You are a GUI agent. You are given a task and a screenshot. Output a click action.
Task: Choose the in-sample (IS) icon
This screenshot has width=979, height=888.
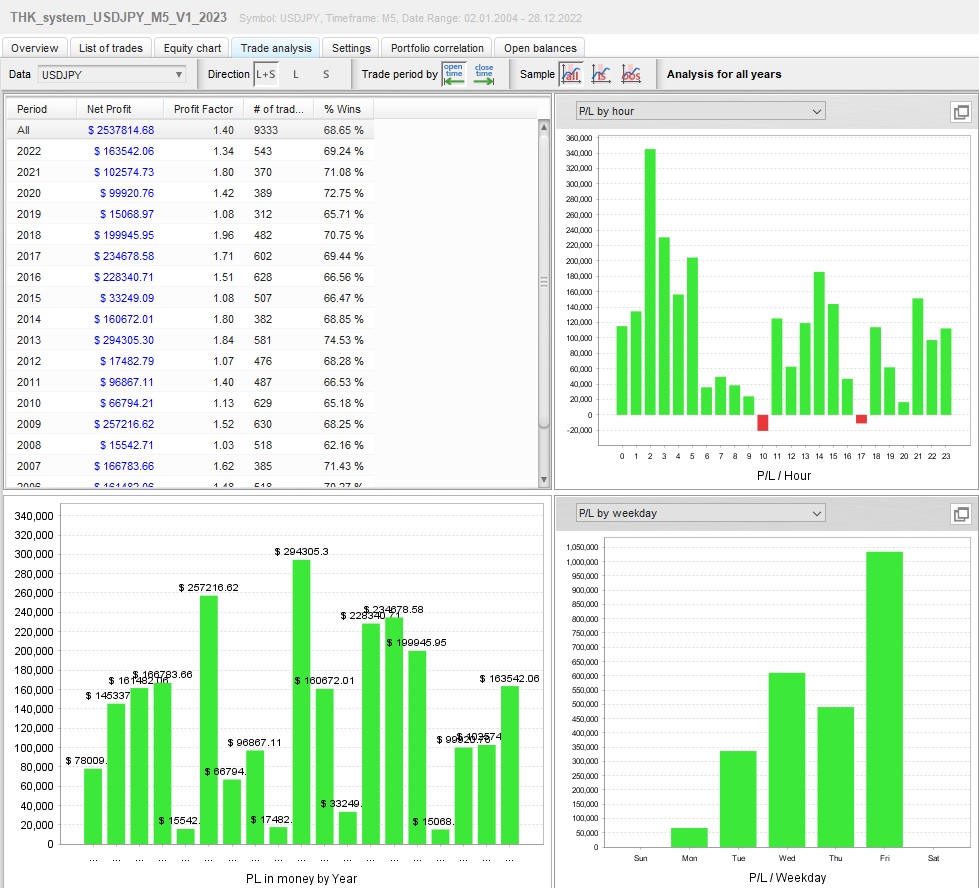point(601,74)
